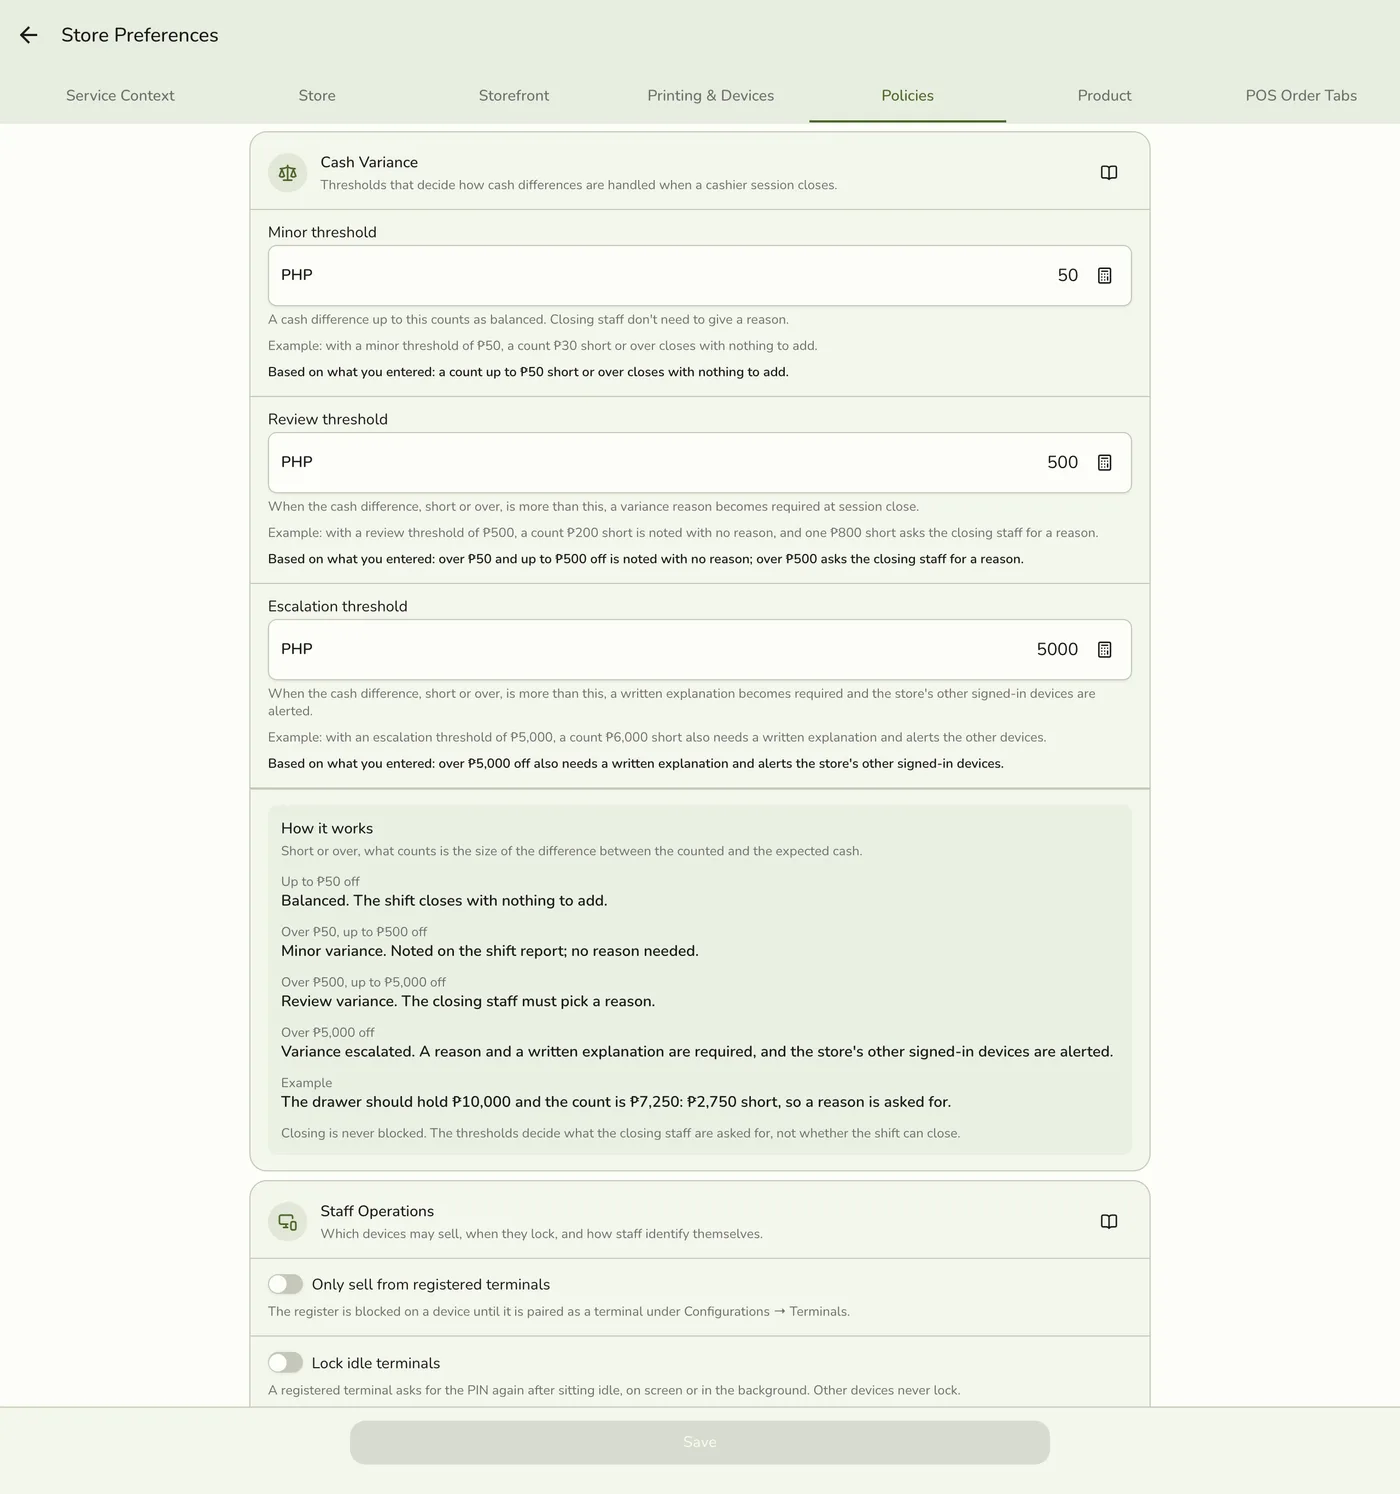
Task: Switch to POS Order Tabs
Action: tap(1301, 96)
